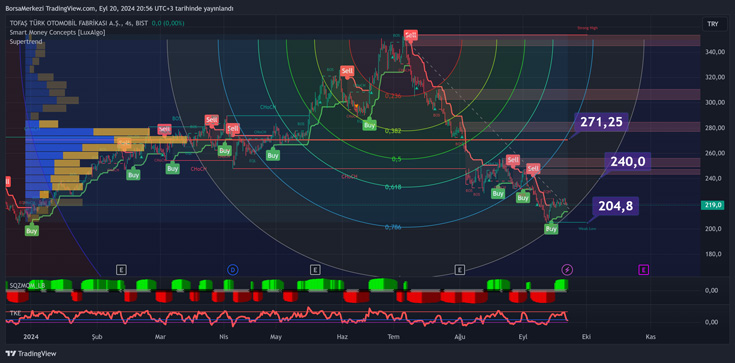
Task: Open the blue D dividend marker near Nis
Action: (232, 270)
